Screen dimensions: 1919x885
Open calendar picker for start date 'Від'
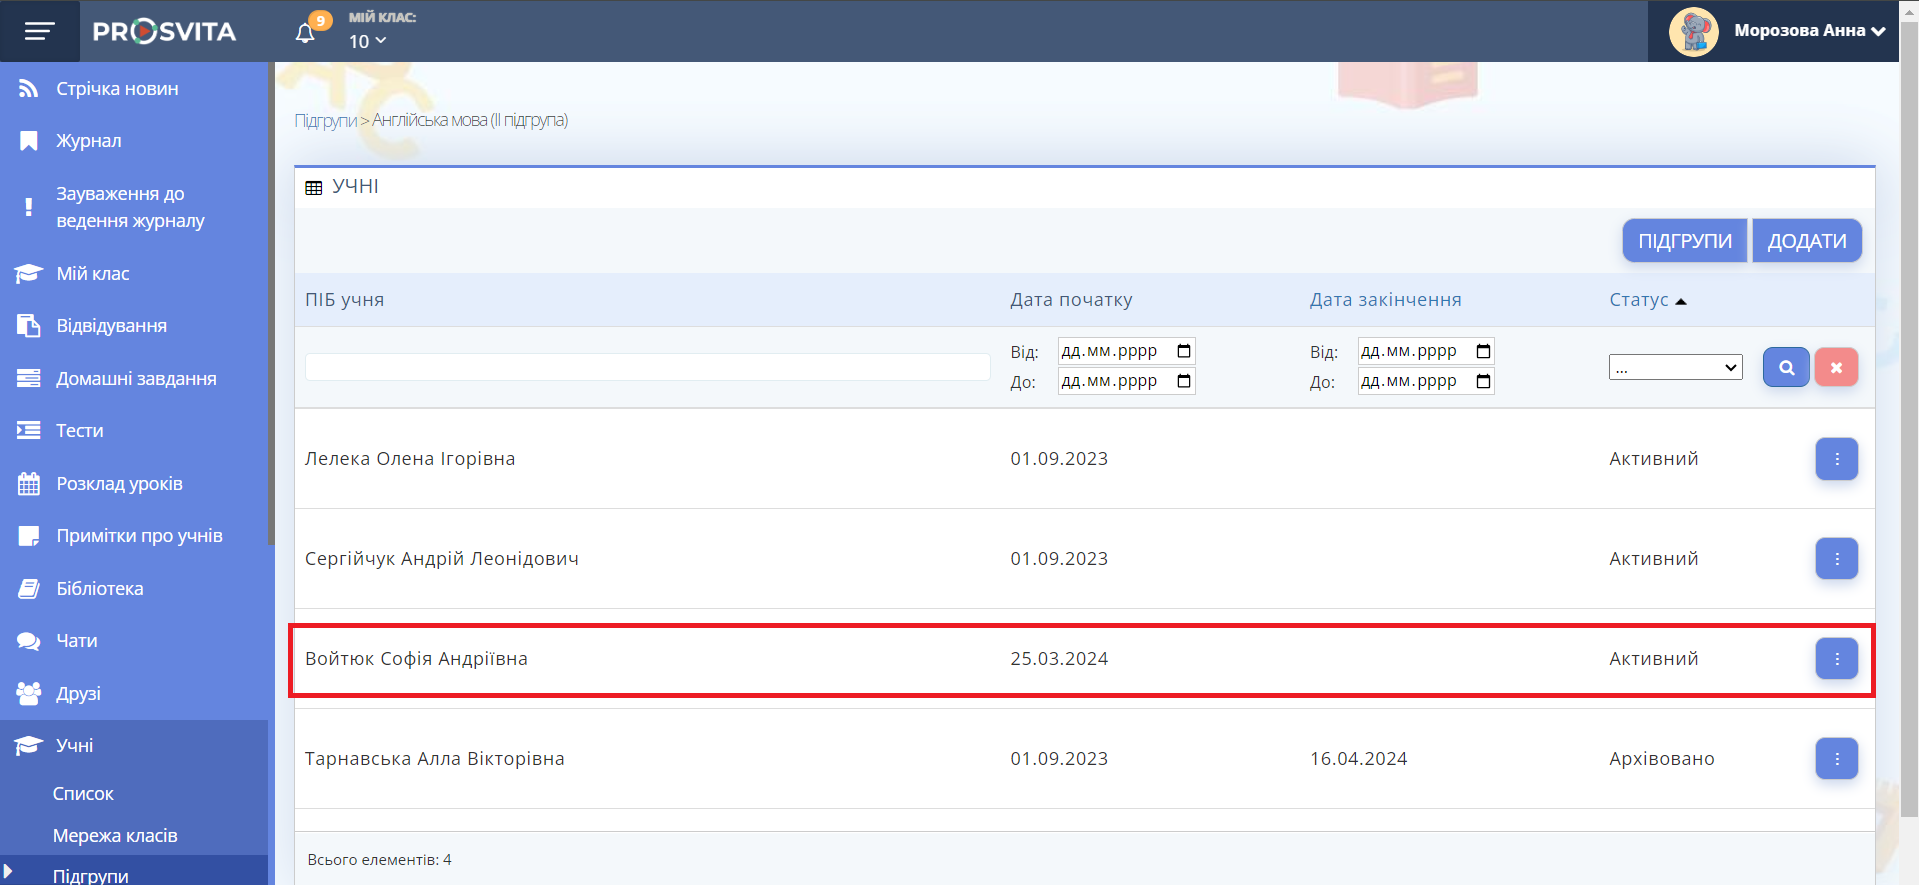[x=1184, y=351]
